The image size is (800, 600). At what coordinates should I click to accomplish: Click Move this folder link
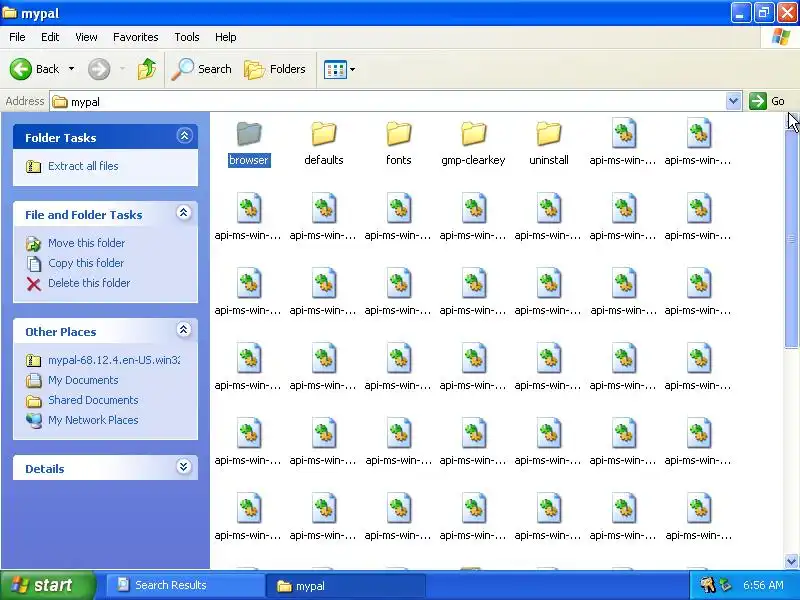(86, 243)
